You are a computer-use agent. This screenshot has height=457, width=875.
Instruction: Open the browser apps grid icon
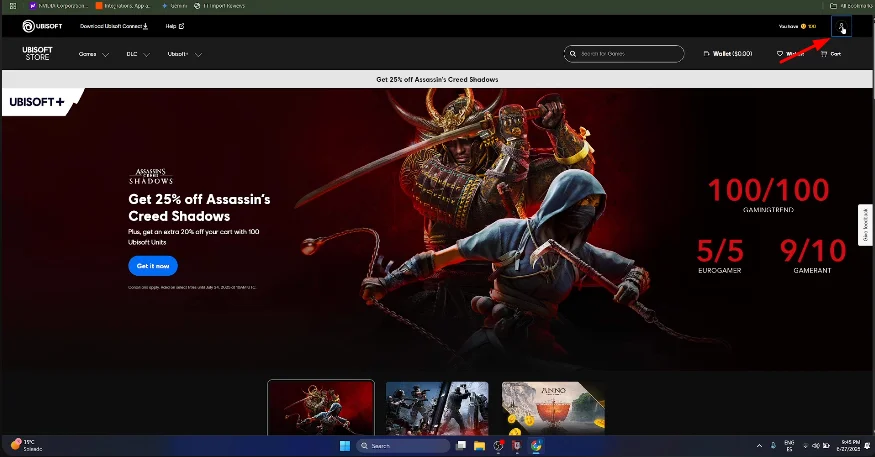[13, 6]
